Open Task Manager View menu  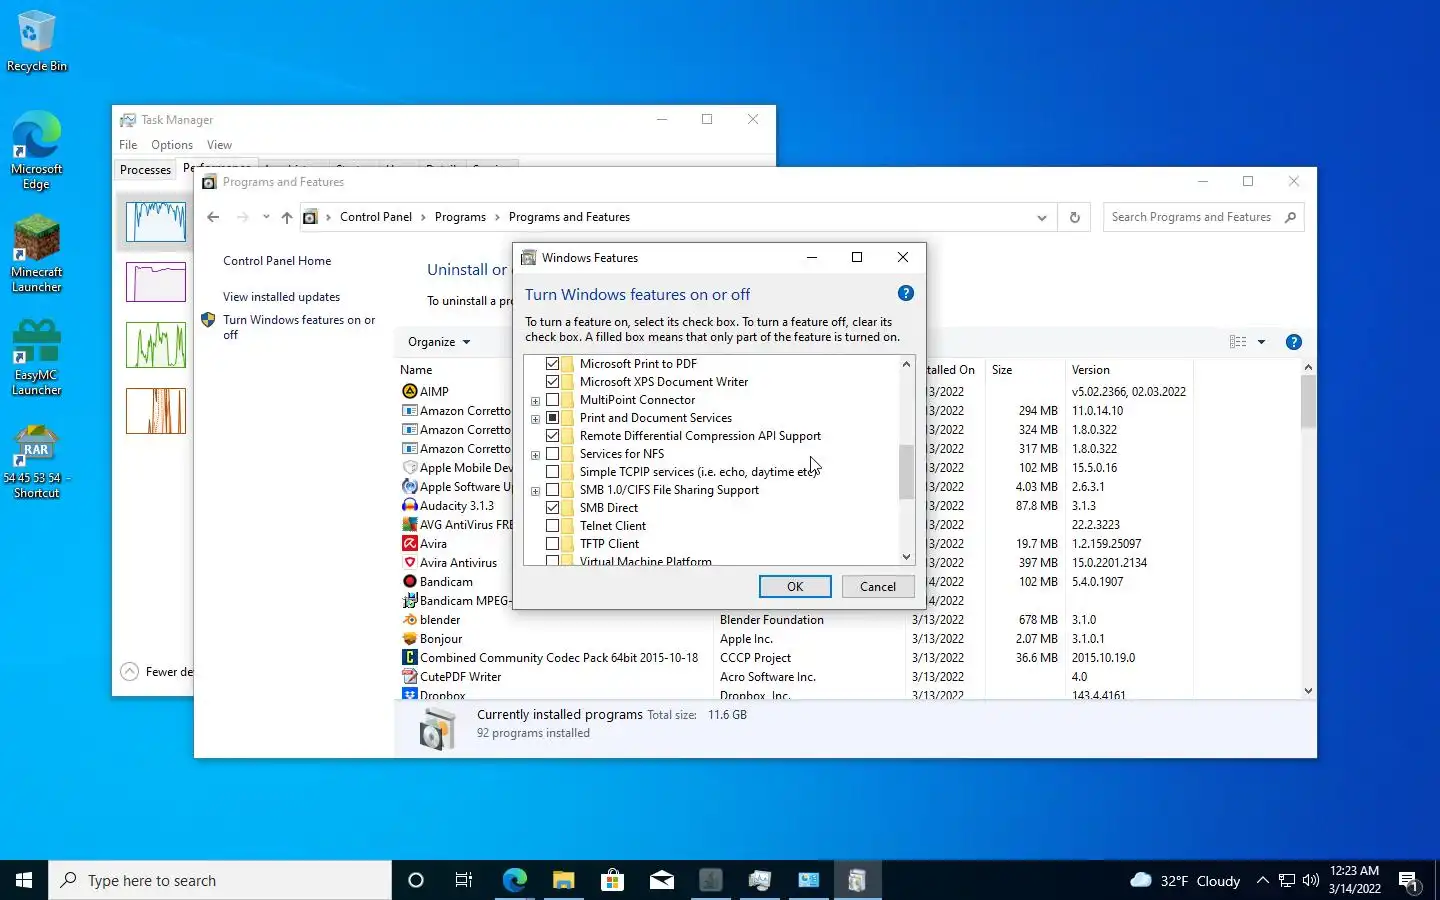pos(219,145)
